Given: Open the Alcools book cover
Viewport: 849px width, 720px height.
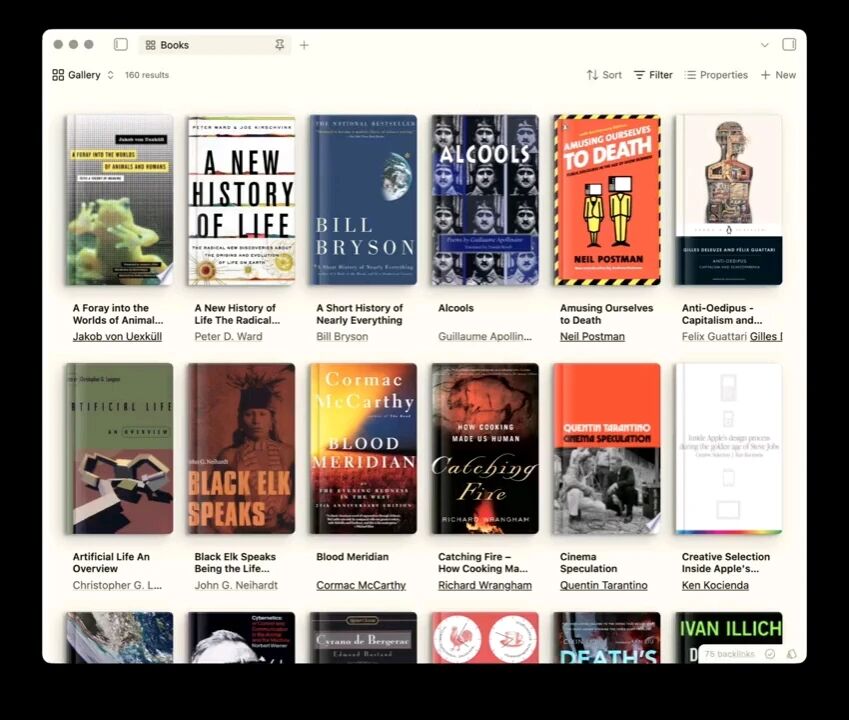Looking at the screenshot, I should 485,200.
